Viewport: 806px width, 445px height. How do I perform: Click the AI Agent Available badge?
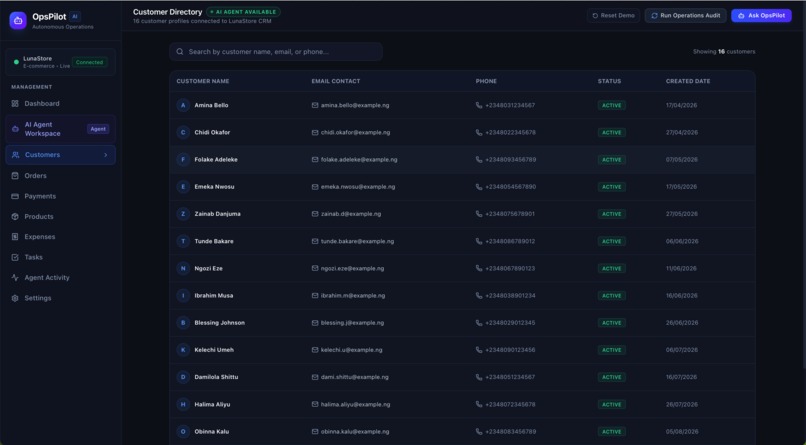(x=243, y=12)
